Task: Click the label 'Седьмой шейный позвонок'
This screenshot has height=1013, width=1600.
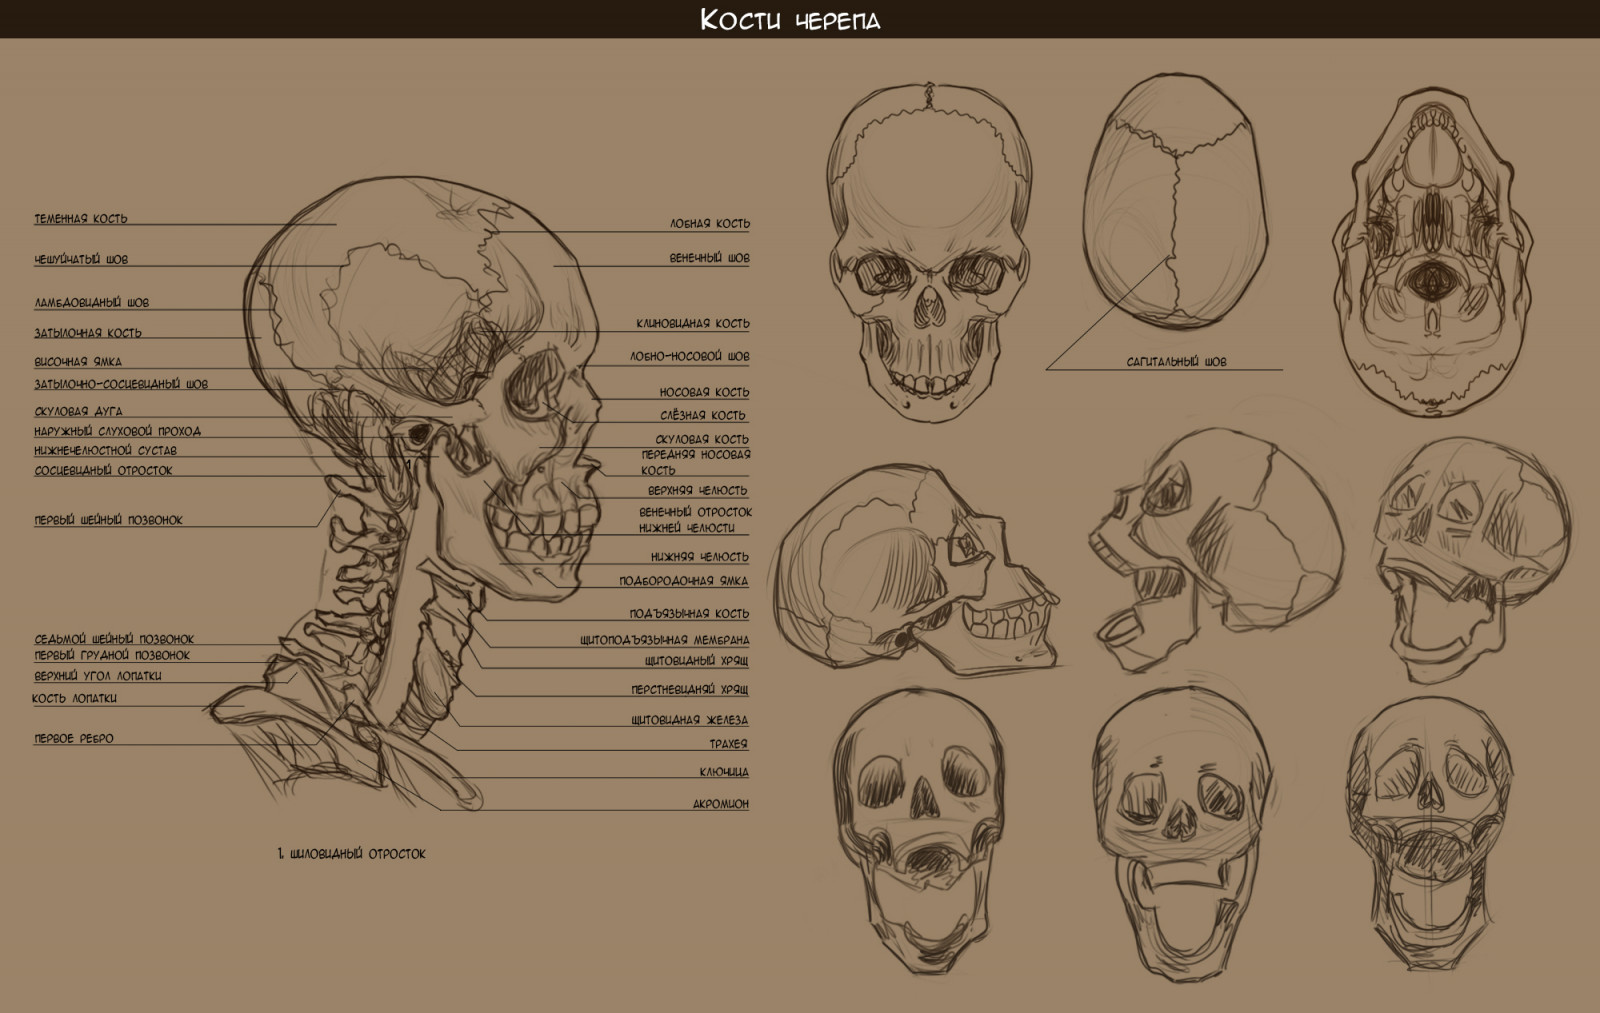Action: pyautogui.click(x=114, y=639)
